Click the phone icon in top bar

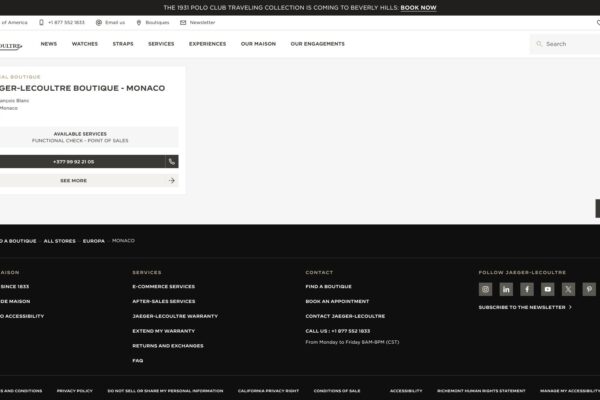click(41, 23)
